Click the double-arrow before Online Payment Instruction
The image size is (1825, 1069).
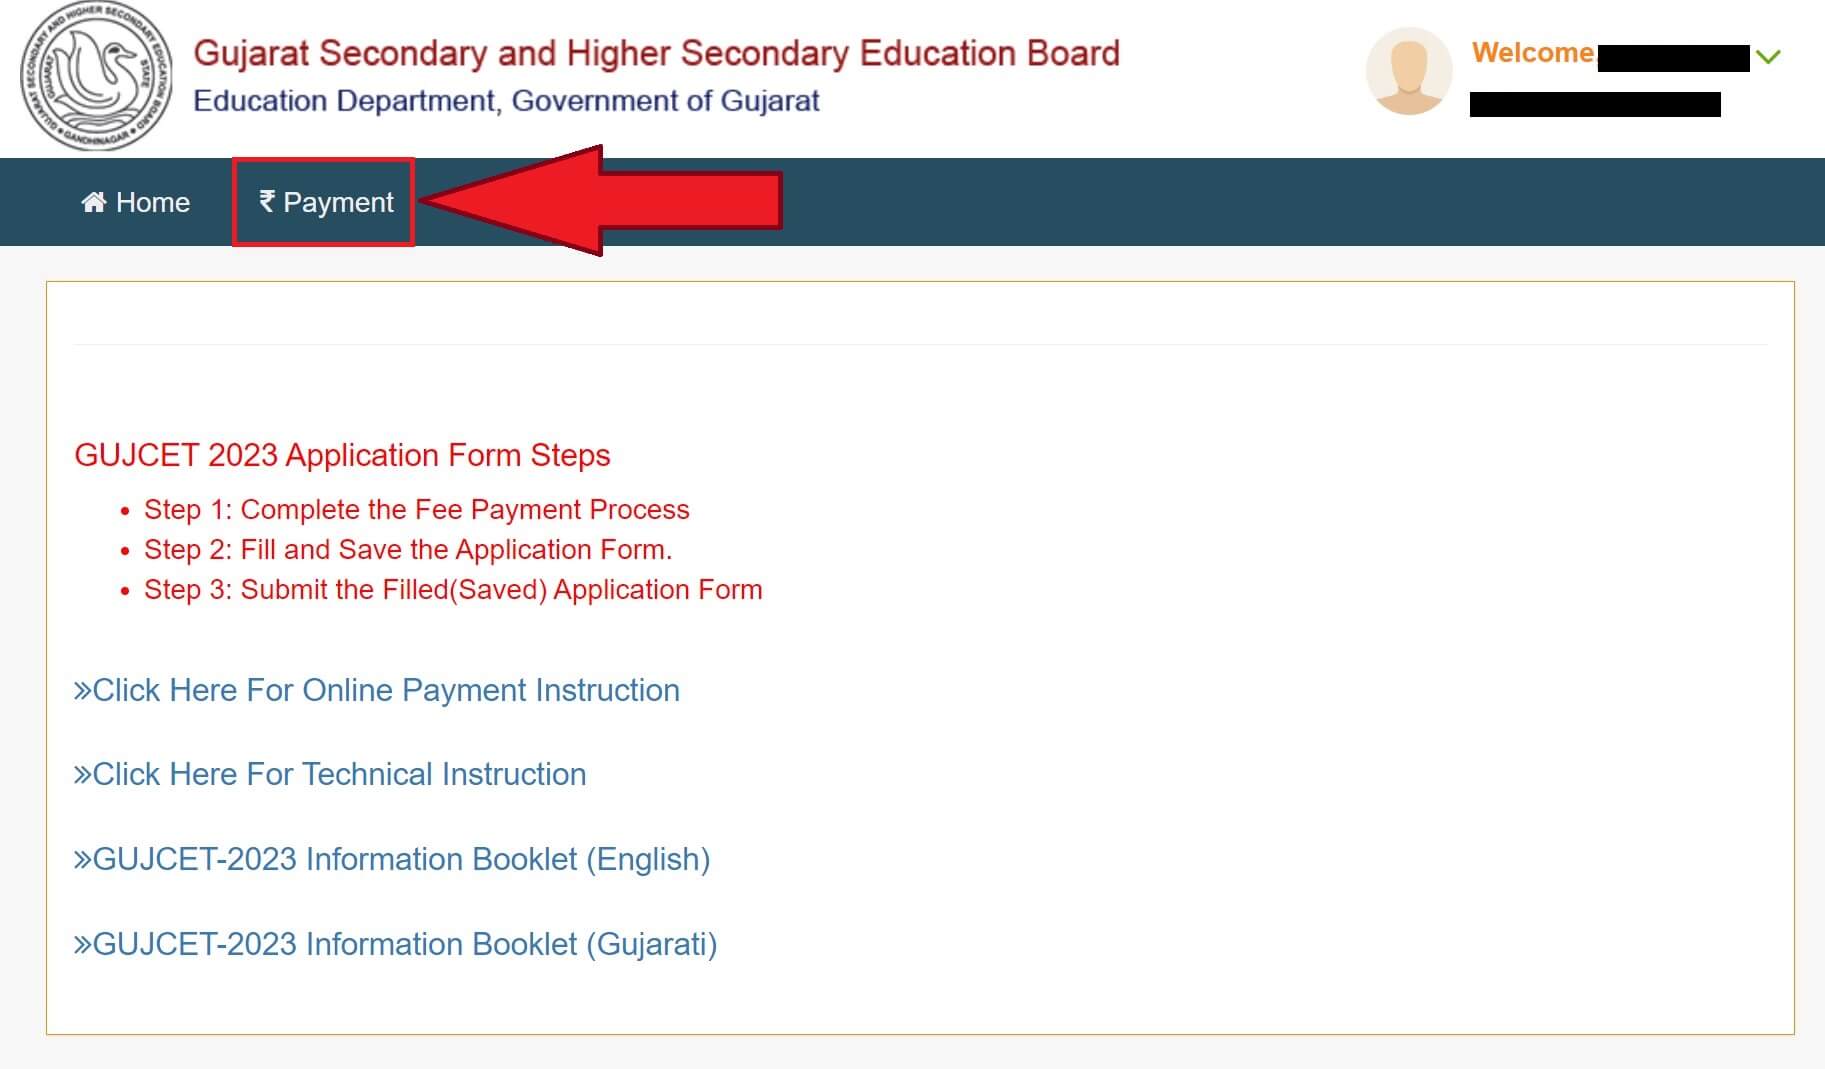[x=83, y=691]
